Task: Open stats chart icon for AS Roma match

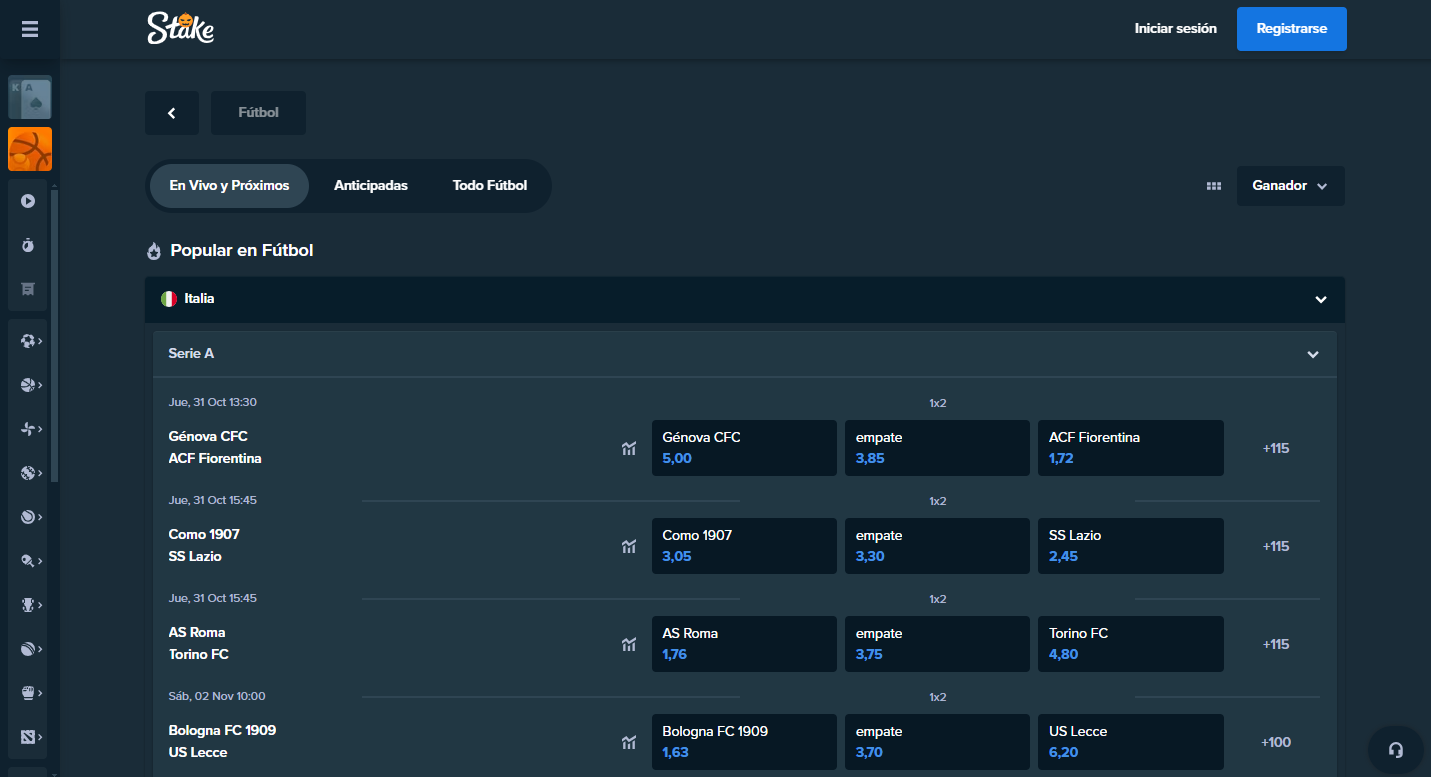Action: pos(629,644)
